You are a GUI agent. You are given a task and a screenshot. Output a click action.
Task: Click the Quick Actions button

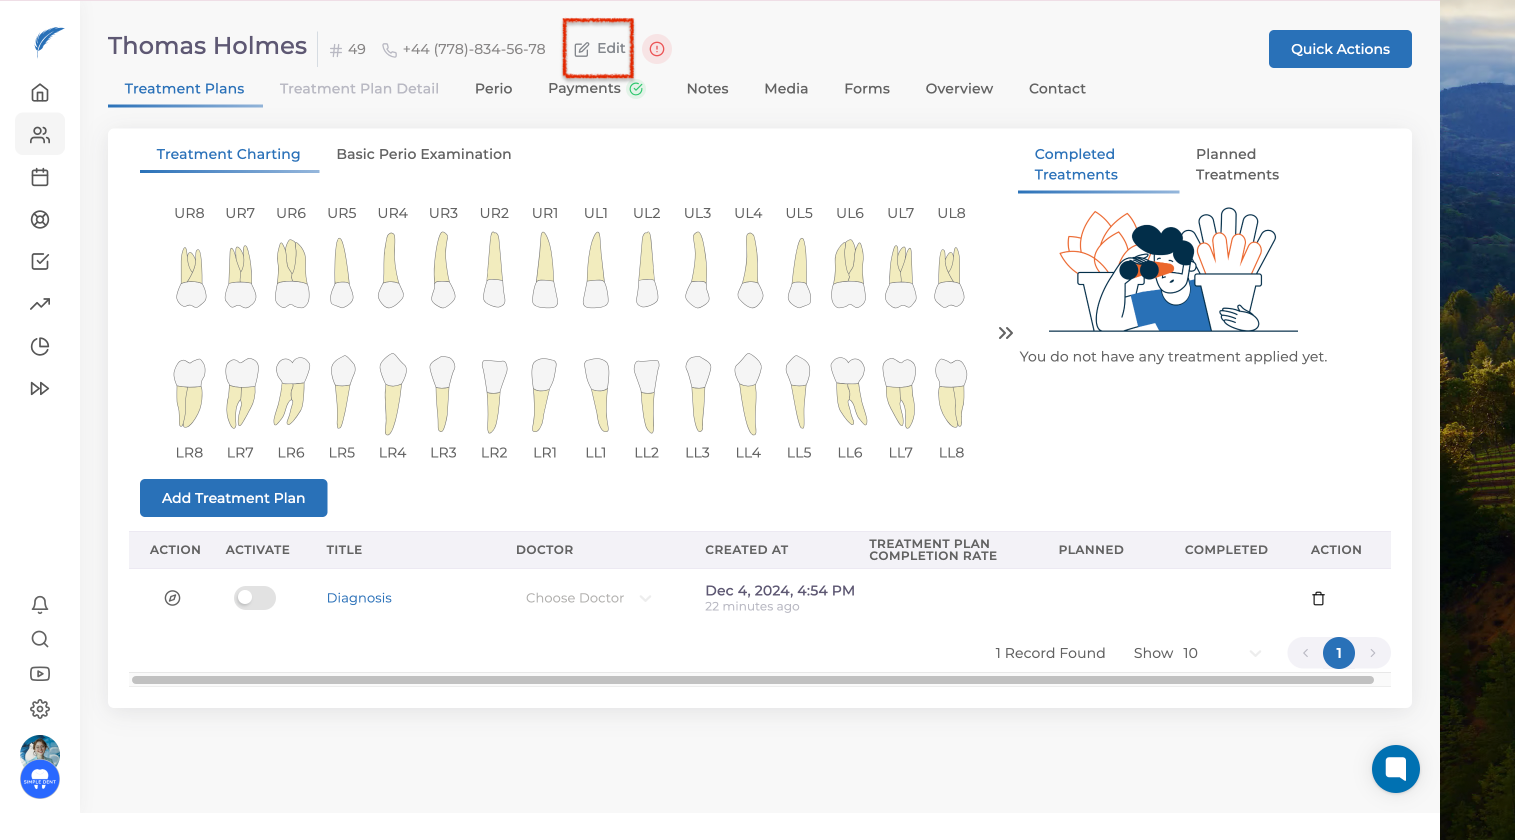point(1339,49)
